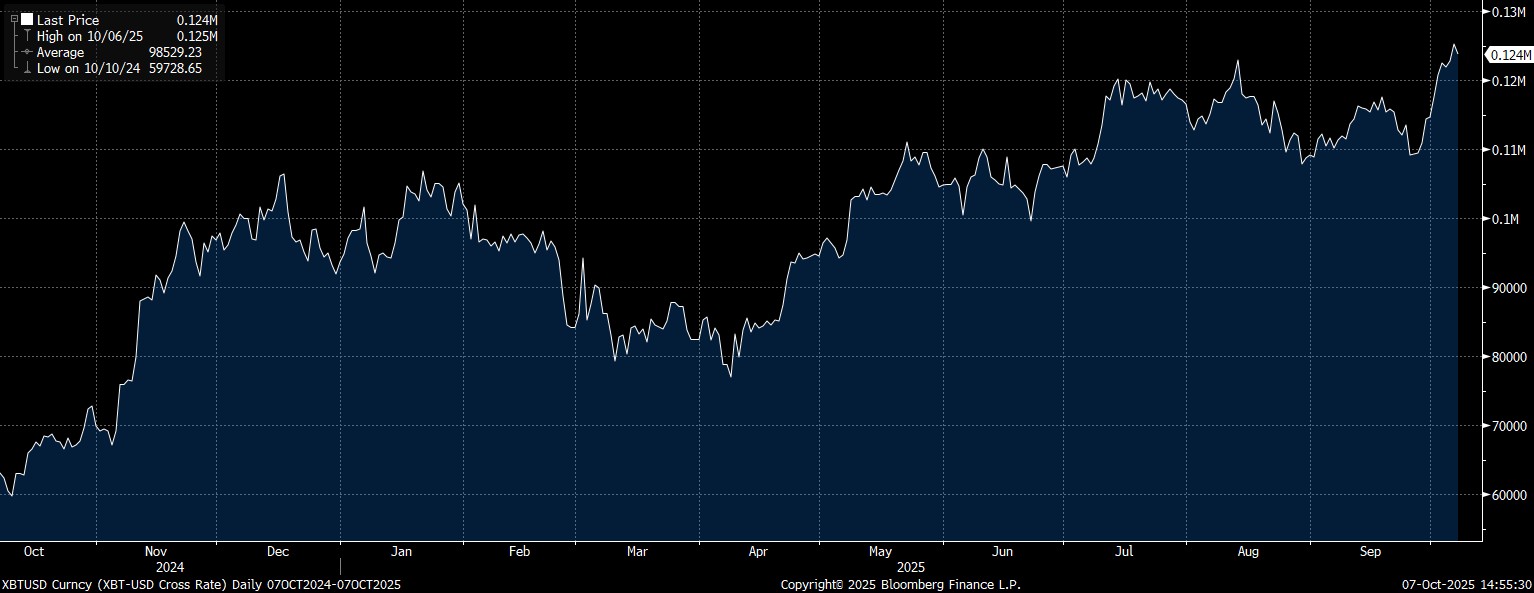Click the 0.12M y-axis label
Image resolution: width=1534 pixels, height=593 pixels.
click(1507, 81)
